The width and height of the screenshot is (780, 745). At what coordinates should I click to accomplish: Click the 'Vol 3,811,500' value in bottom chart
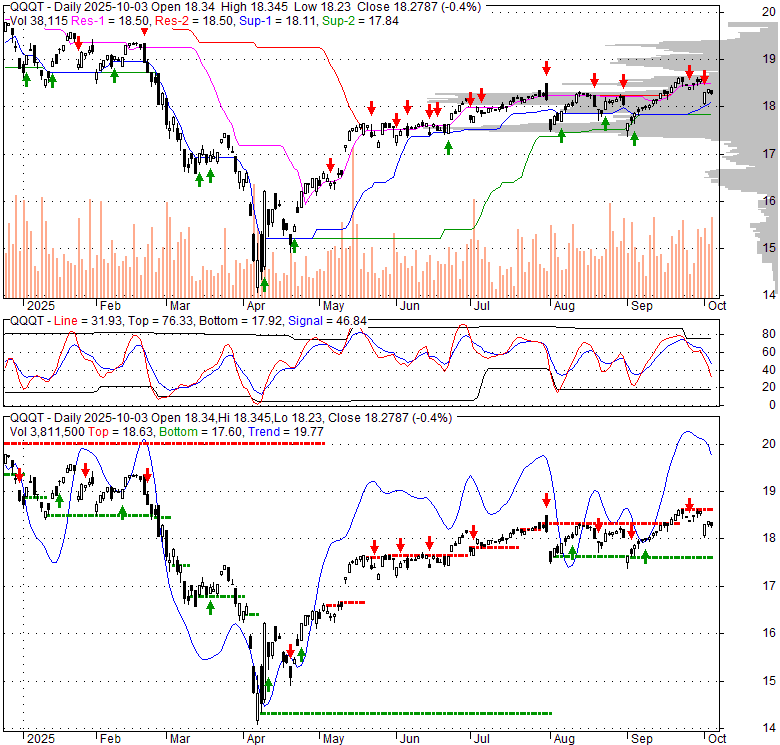[47, 432]
